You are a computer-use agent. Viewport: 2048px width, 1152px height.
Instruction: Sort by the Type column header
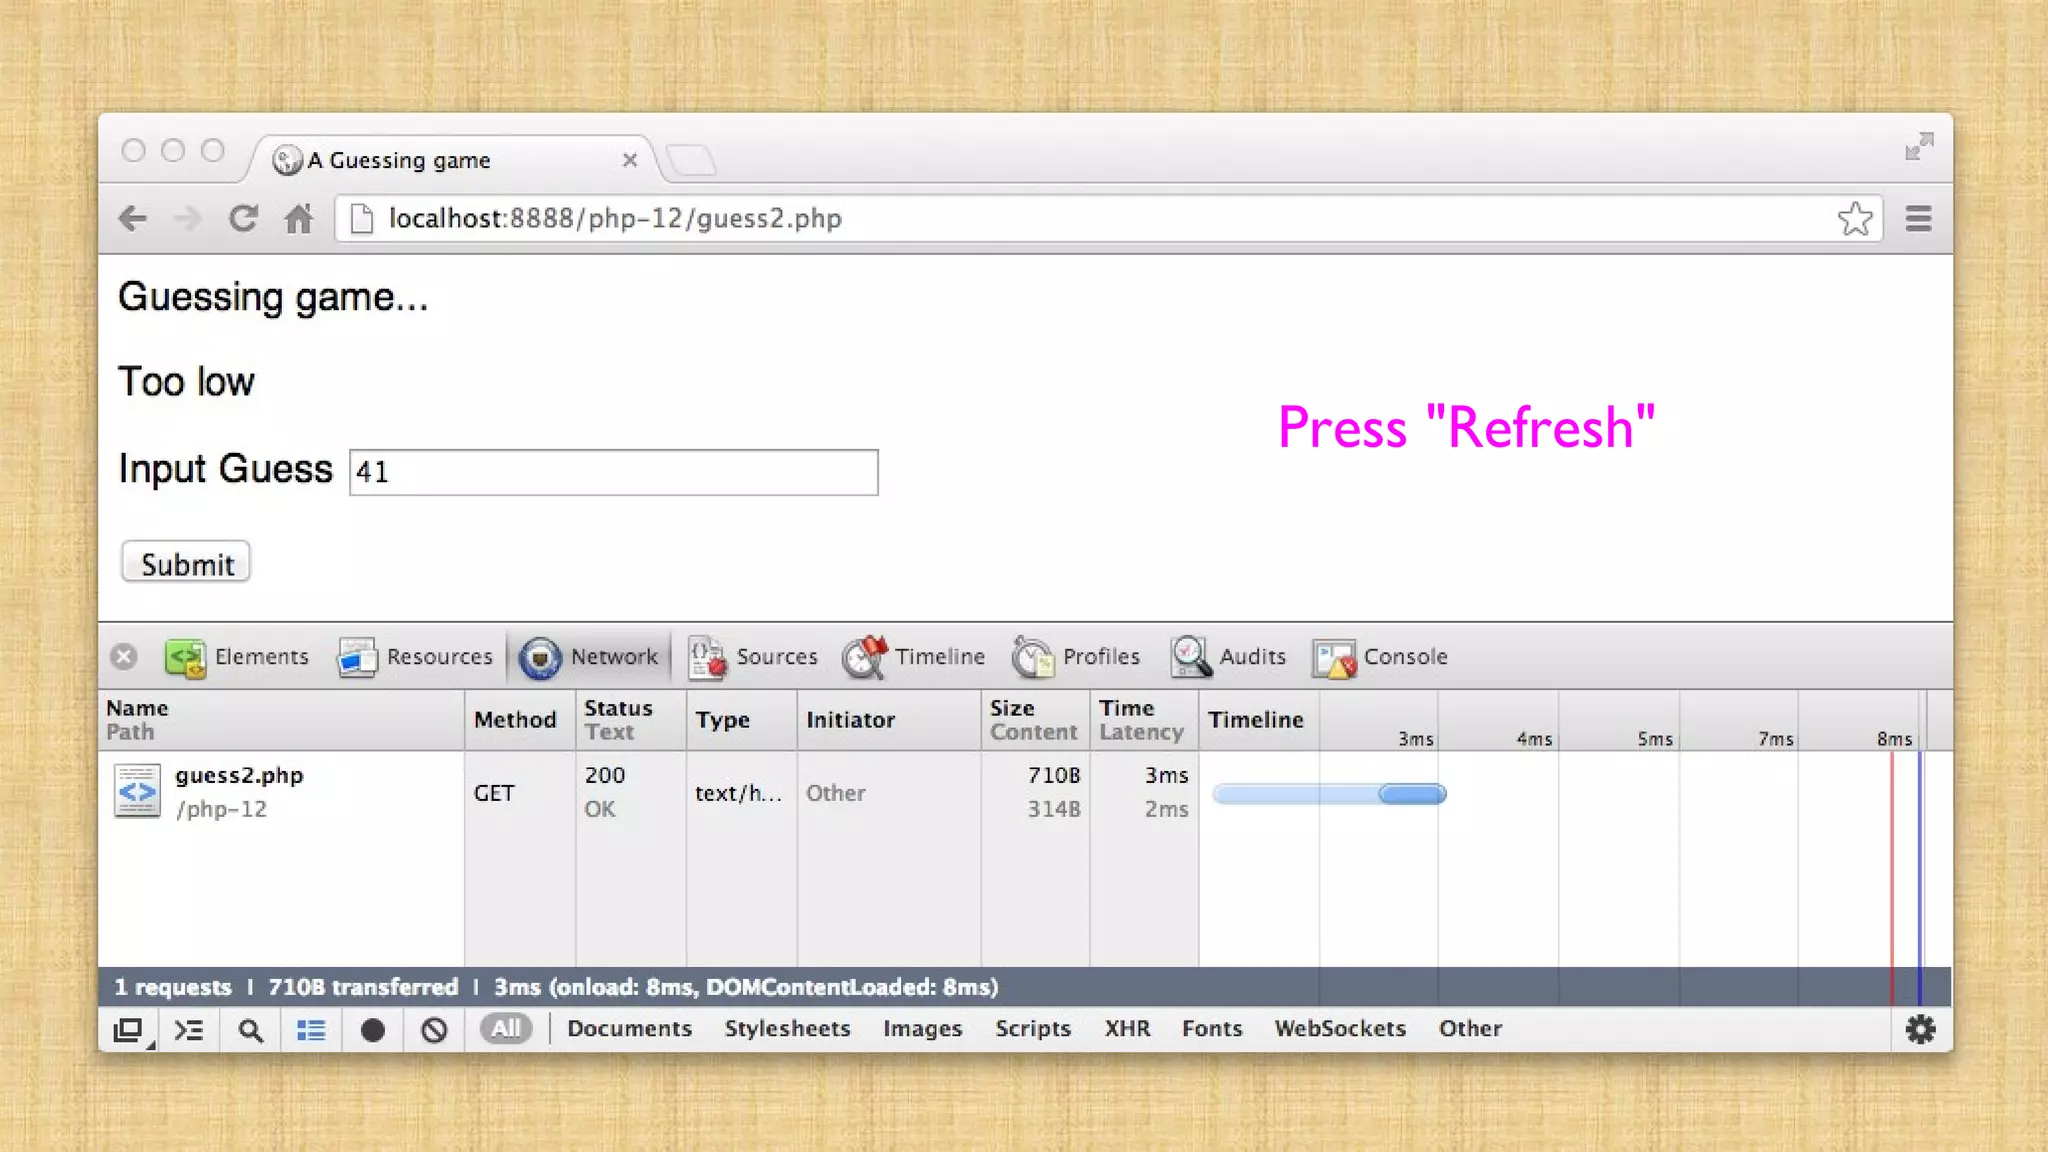(x=741, y=720)
